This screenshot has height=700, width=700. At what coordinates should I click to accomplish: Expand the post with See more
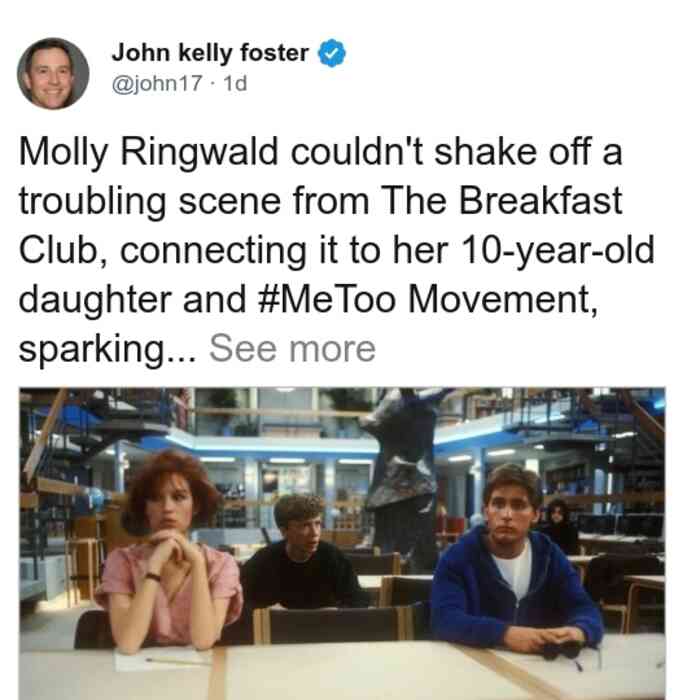[292, 349]
